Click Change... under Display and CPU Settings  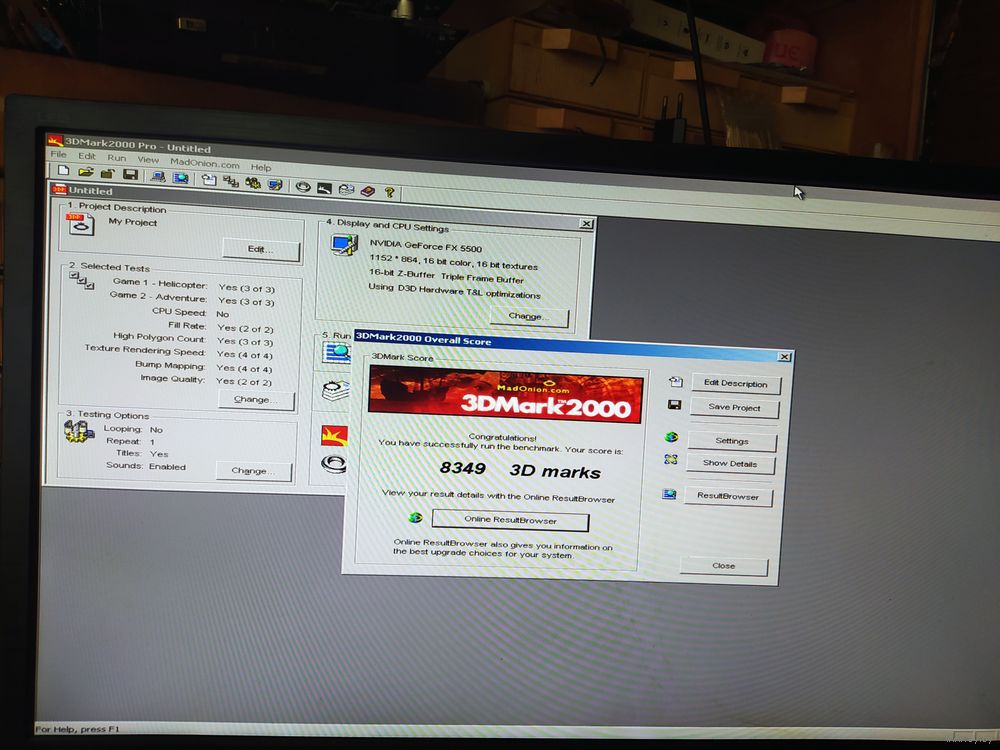529,316
